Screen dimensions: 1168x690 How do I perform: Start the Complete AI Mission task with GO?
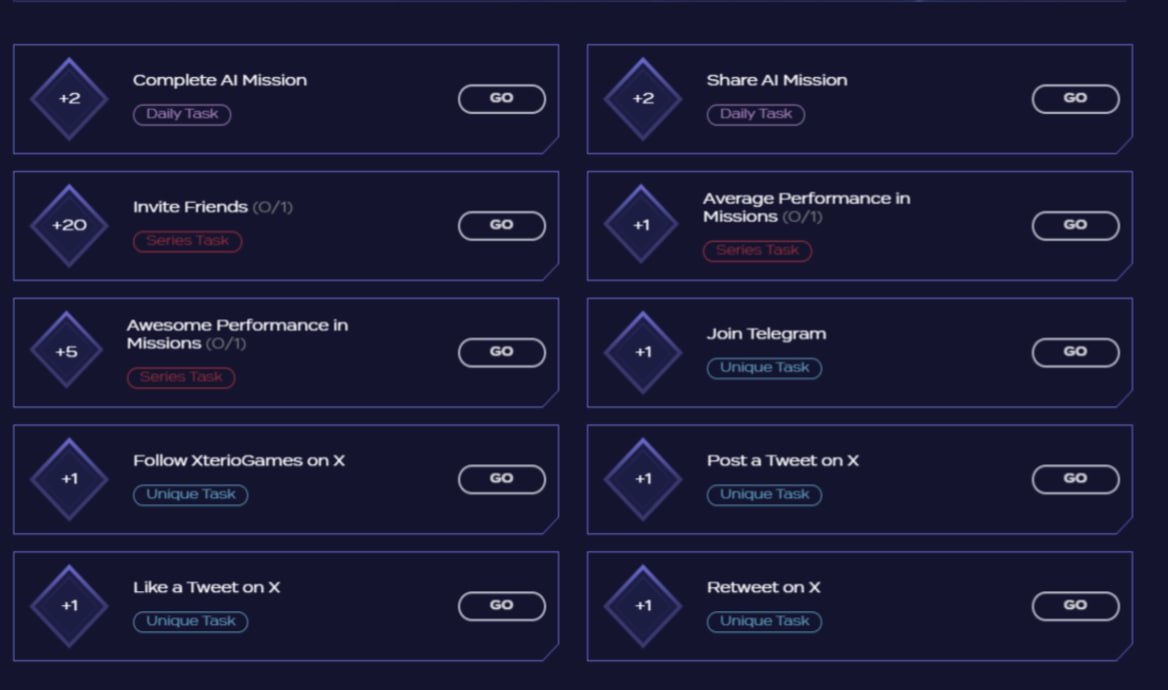pyautogui.click(x=501, y=98)
